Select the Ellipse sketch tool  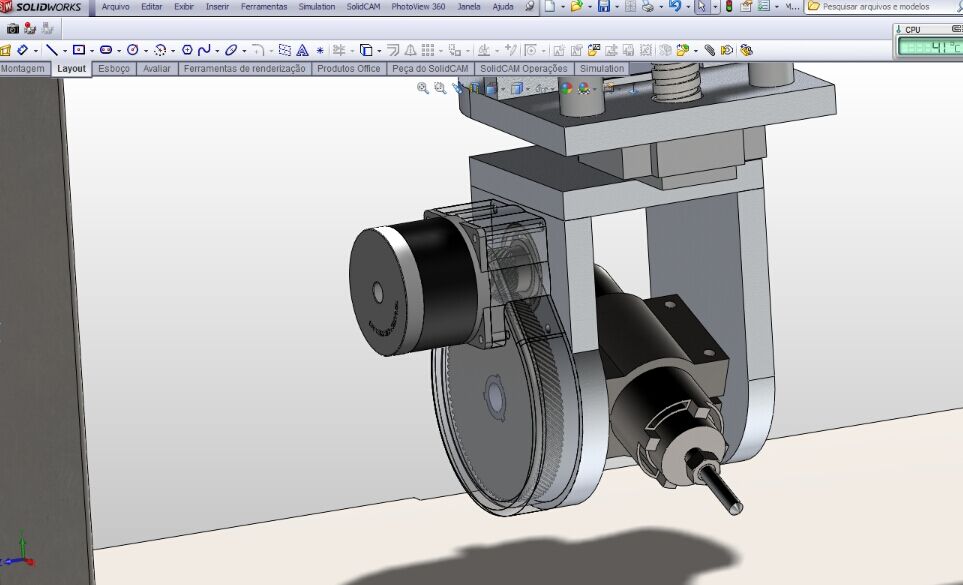pos(230,49)
